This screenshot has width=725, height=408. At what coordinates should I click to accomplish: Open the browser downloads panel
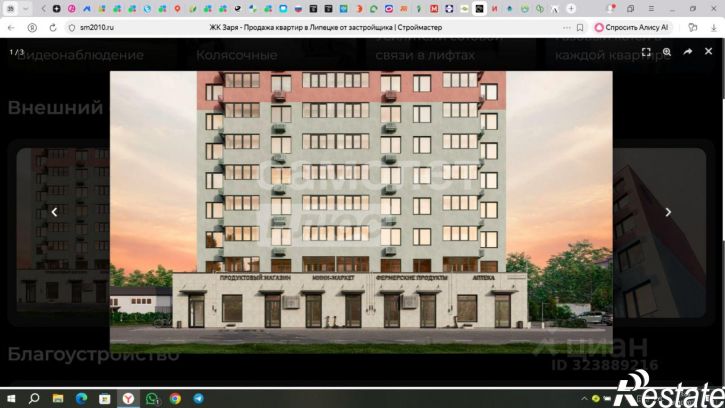pyautogui.click(x=712, y=28)
